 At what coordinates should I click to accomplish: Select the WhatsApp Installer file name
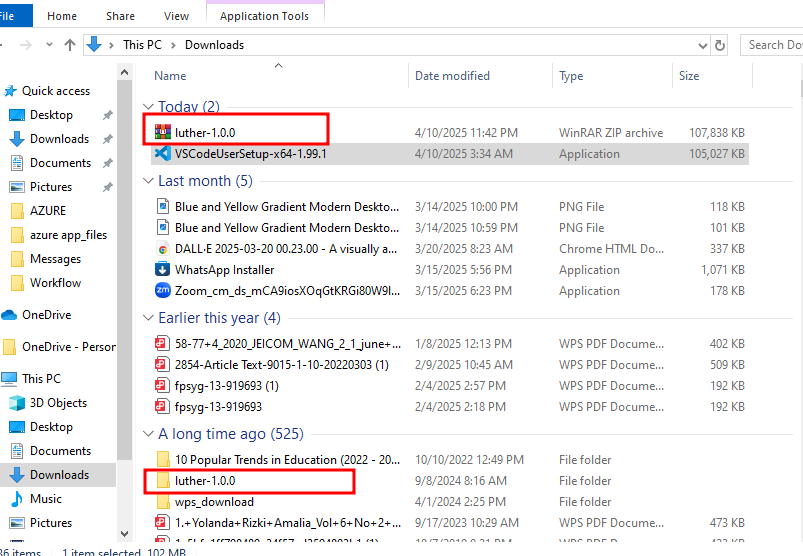pyautogui.click(x=224, y=270)
